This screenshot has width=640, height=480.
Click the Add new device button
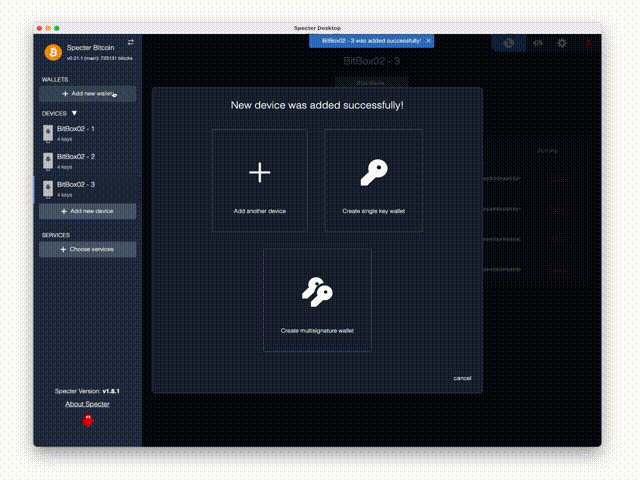(88, 211)
